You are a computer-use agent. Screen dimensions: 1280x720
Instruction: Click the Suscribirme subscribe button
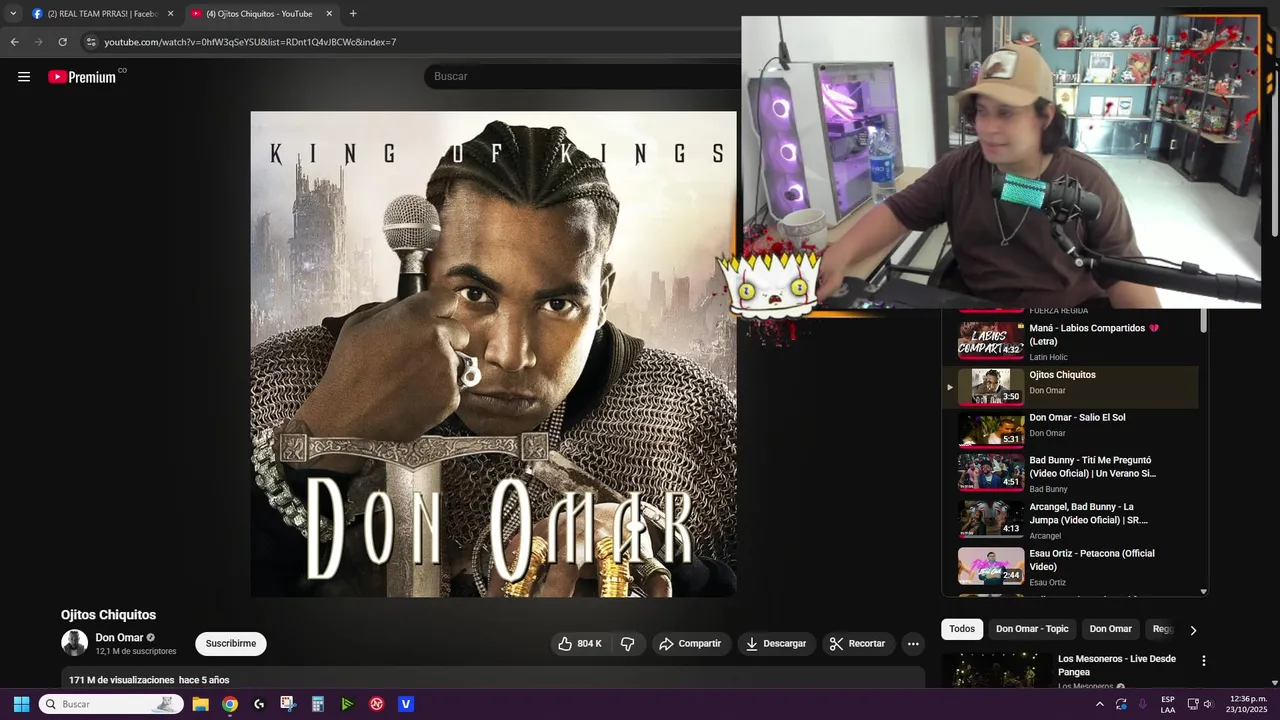coord(231,644)
